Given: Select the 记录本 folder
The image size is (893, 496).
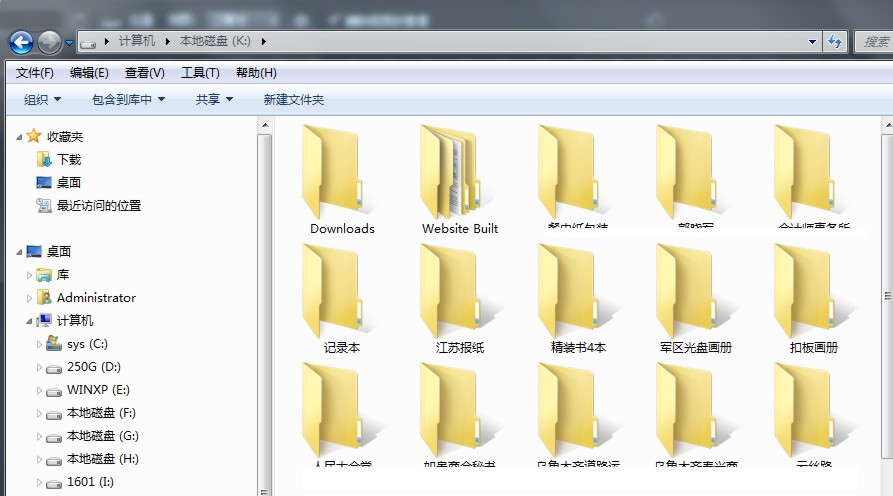Looking at the screenshot, I should (x=342, y=300).
